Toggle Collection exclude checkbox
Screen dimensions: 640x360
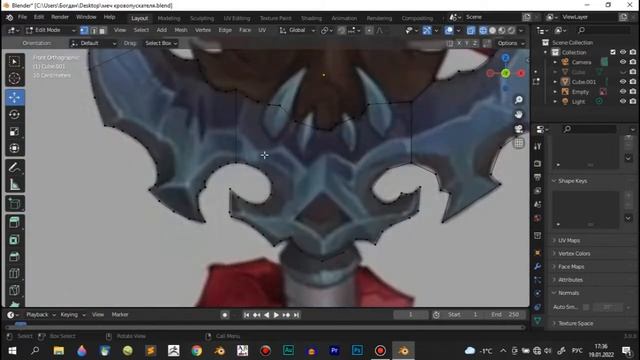coord(613,52)
